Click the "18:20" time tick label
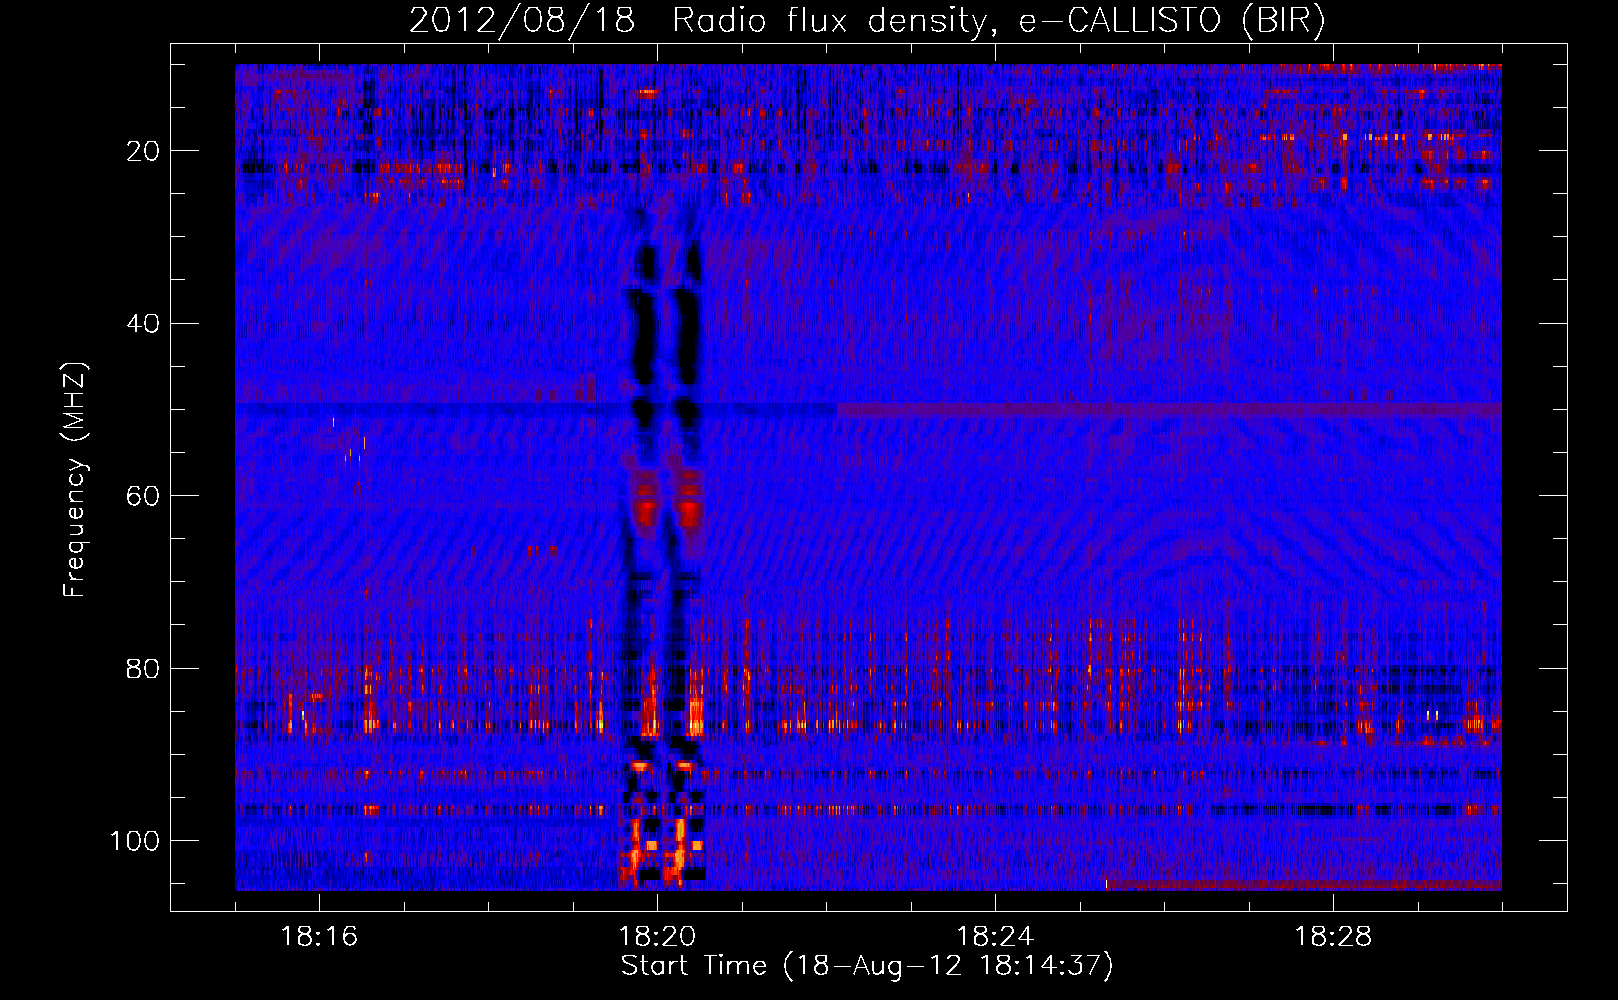1618x1000 pixels. point(657,937)
